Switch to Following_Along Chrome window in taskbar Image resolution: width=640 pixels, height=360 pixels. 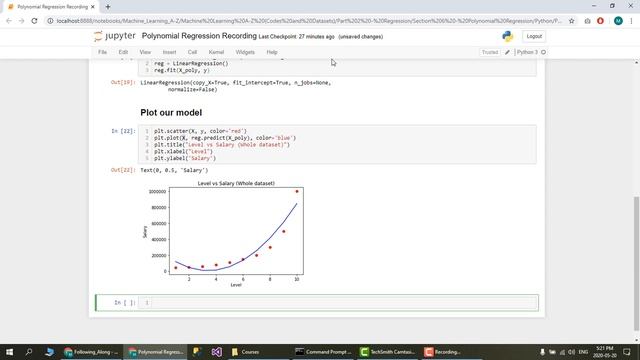pos(91,352)
